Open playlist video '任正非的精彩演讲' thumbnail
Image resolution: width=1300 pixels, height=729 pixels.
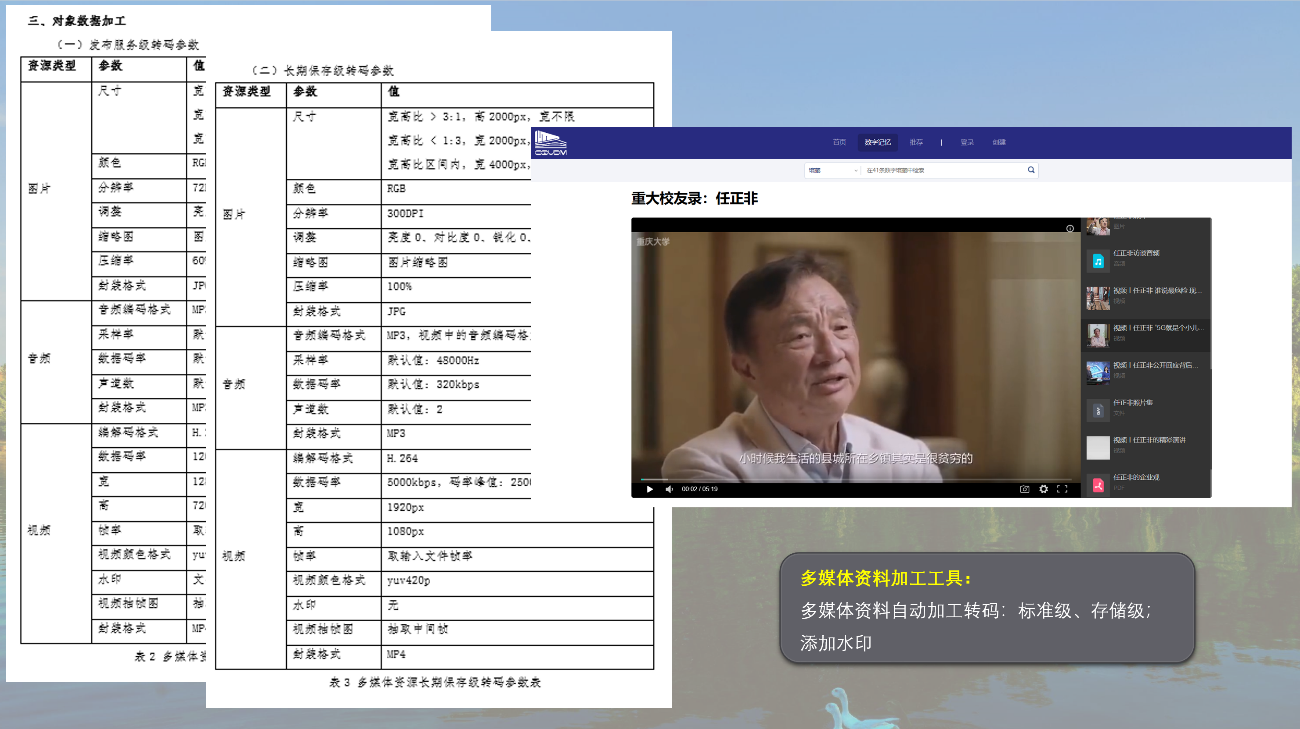(1098, 447)
